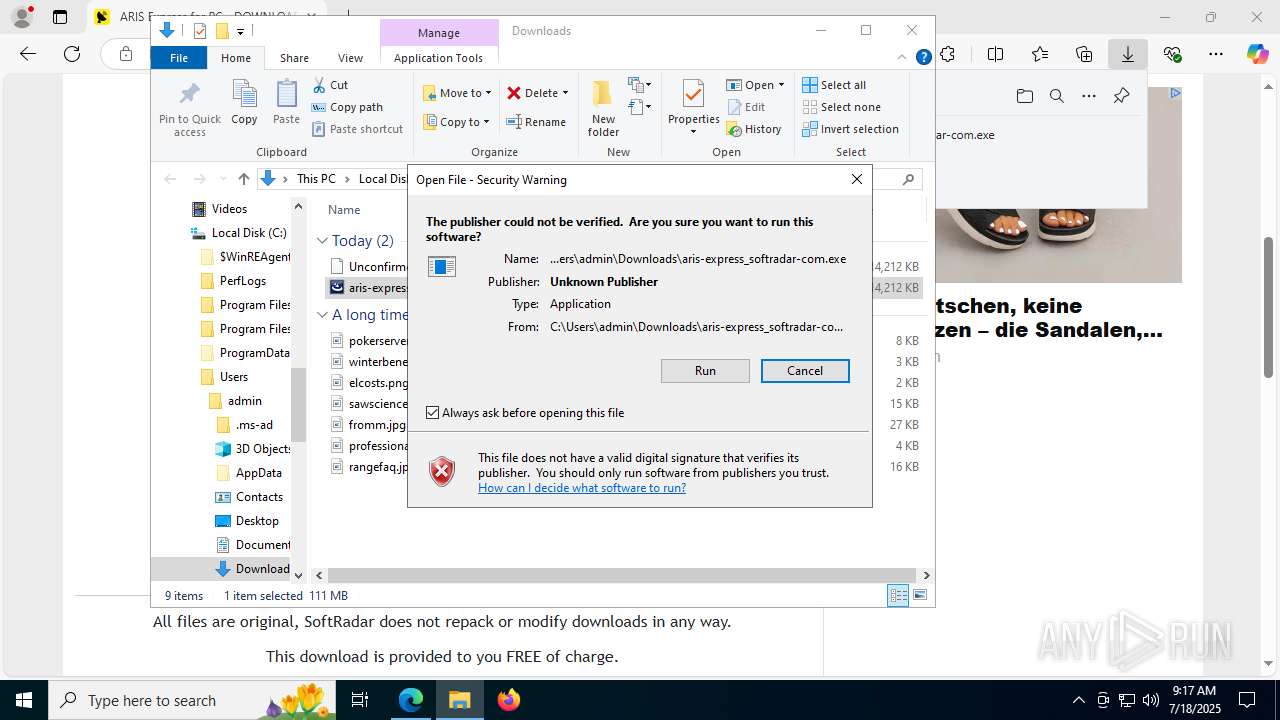Select elcosts.png file in list

click(377, 383)
